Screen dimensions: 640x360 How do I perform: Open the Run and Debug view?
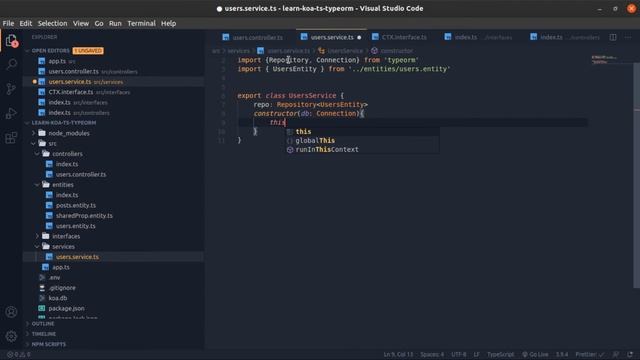point(11,113)
